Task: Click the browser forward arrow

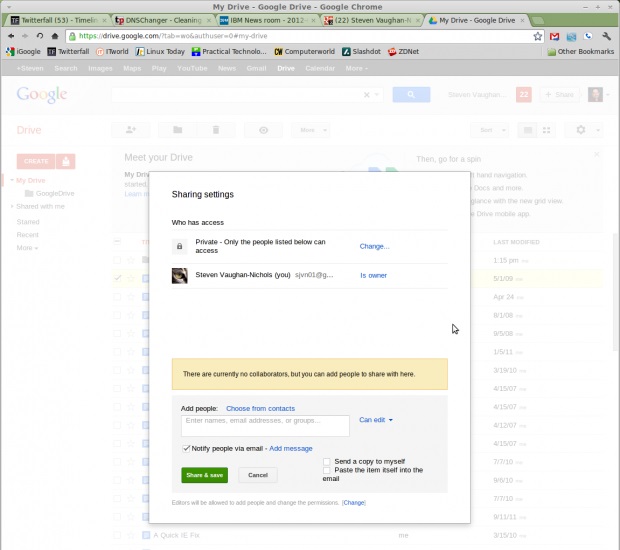Action: click(25, 36)
